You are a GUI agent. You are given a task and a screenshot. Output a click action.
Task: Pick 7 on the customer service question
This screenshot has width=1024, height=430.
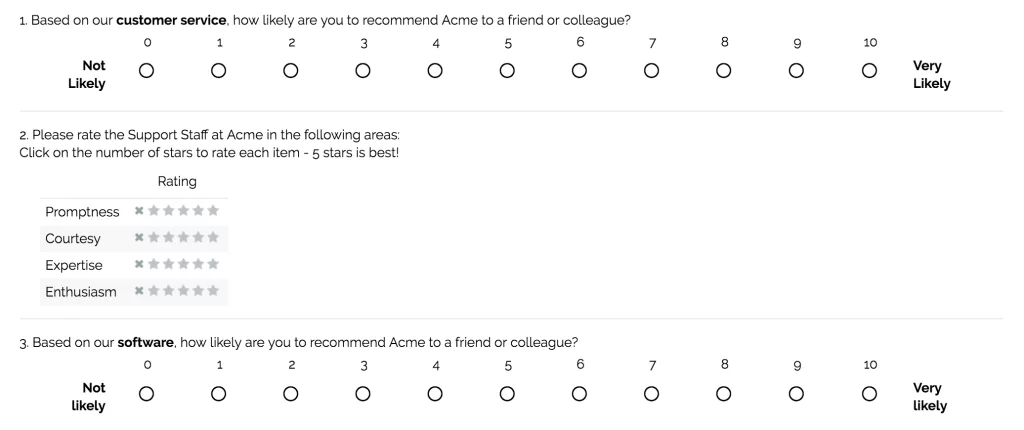click(x=652, y=71)
